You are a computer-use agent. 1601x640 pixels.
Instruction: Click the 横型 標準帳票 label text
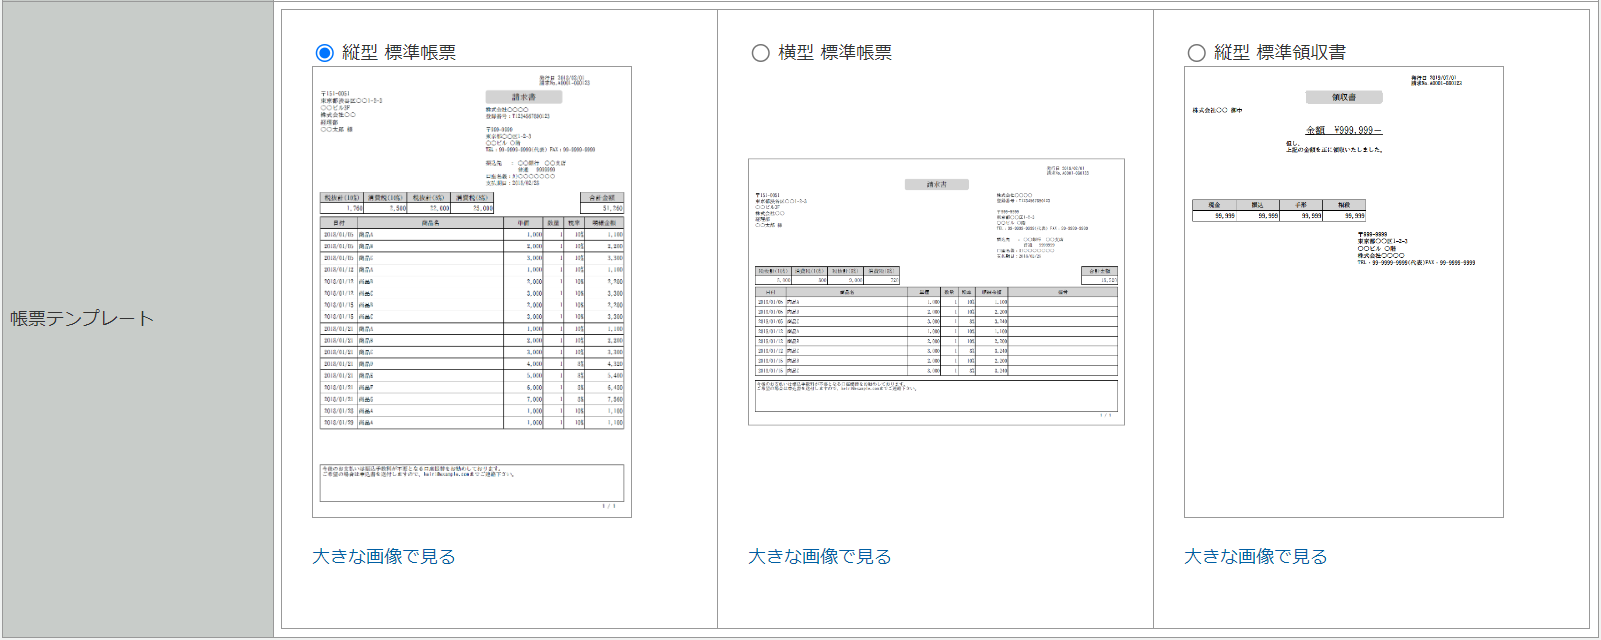tap(835, 53)
